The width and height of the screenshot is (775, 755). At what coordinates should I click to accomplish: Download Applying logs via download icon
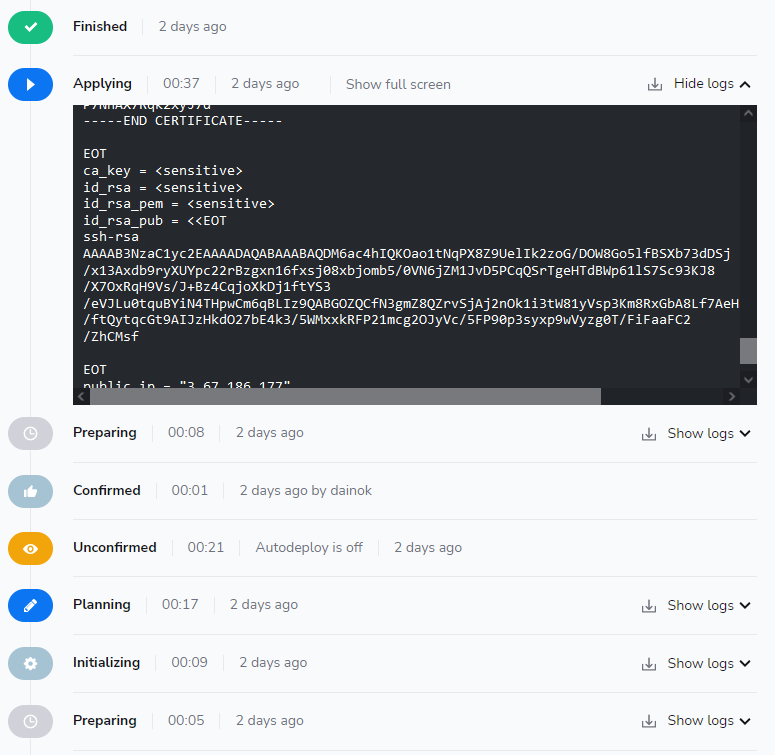click(x=655, y=84)
